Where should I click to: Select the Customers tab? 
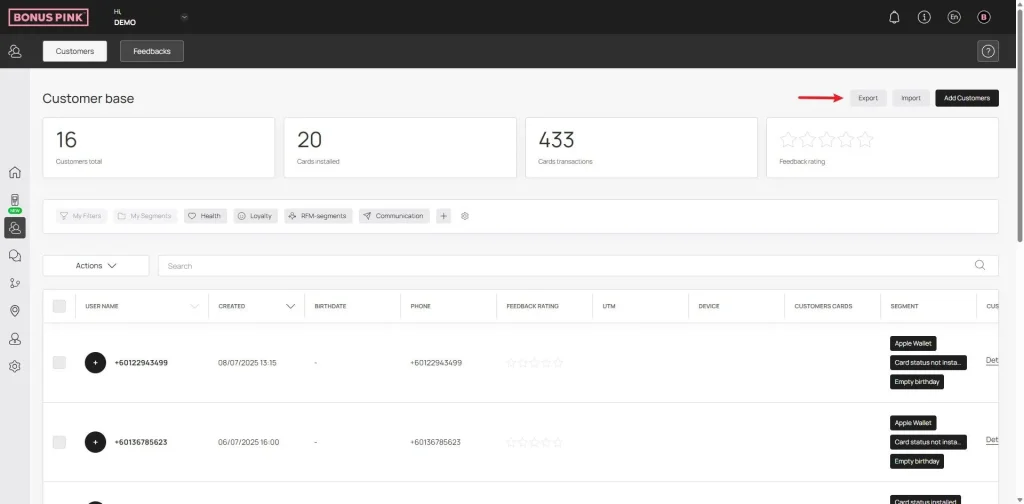pos(75,51)
